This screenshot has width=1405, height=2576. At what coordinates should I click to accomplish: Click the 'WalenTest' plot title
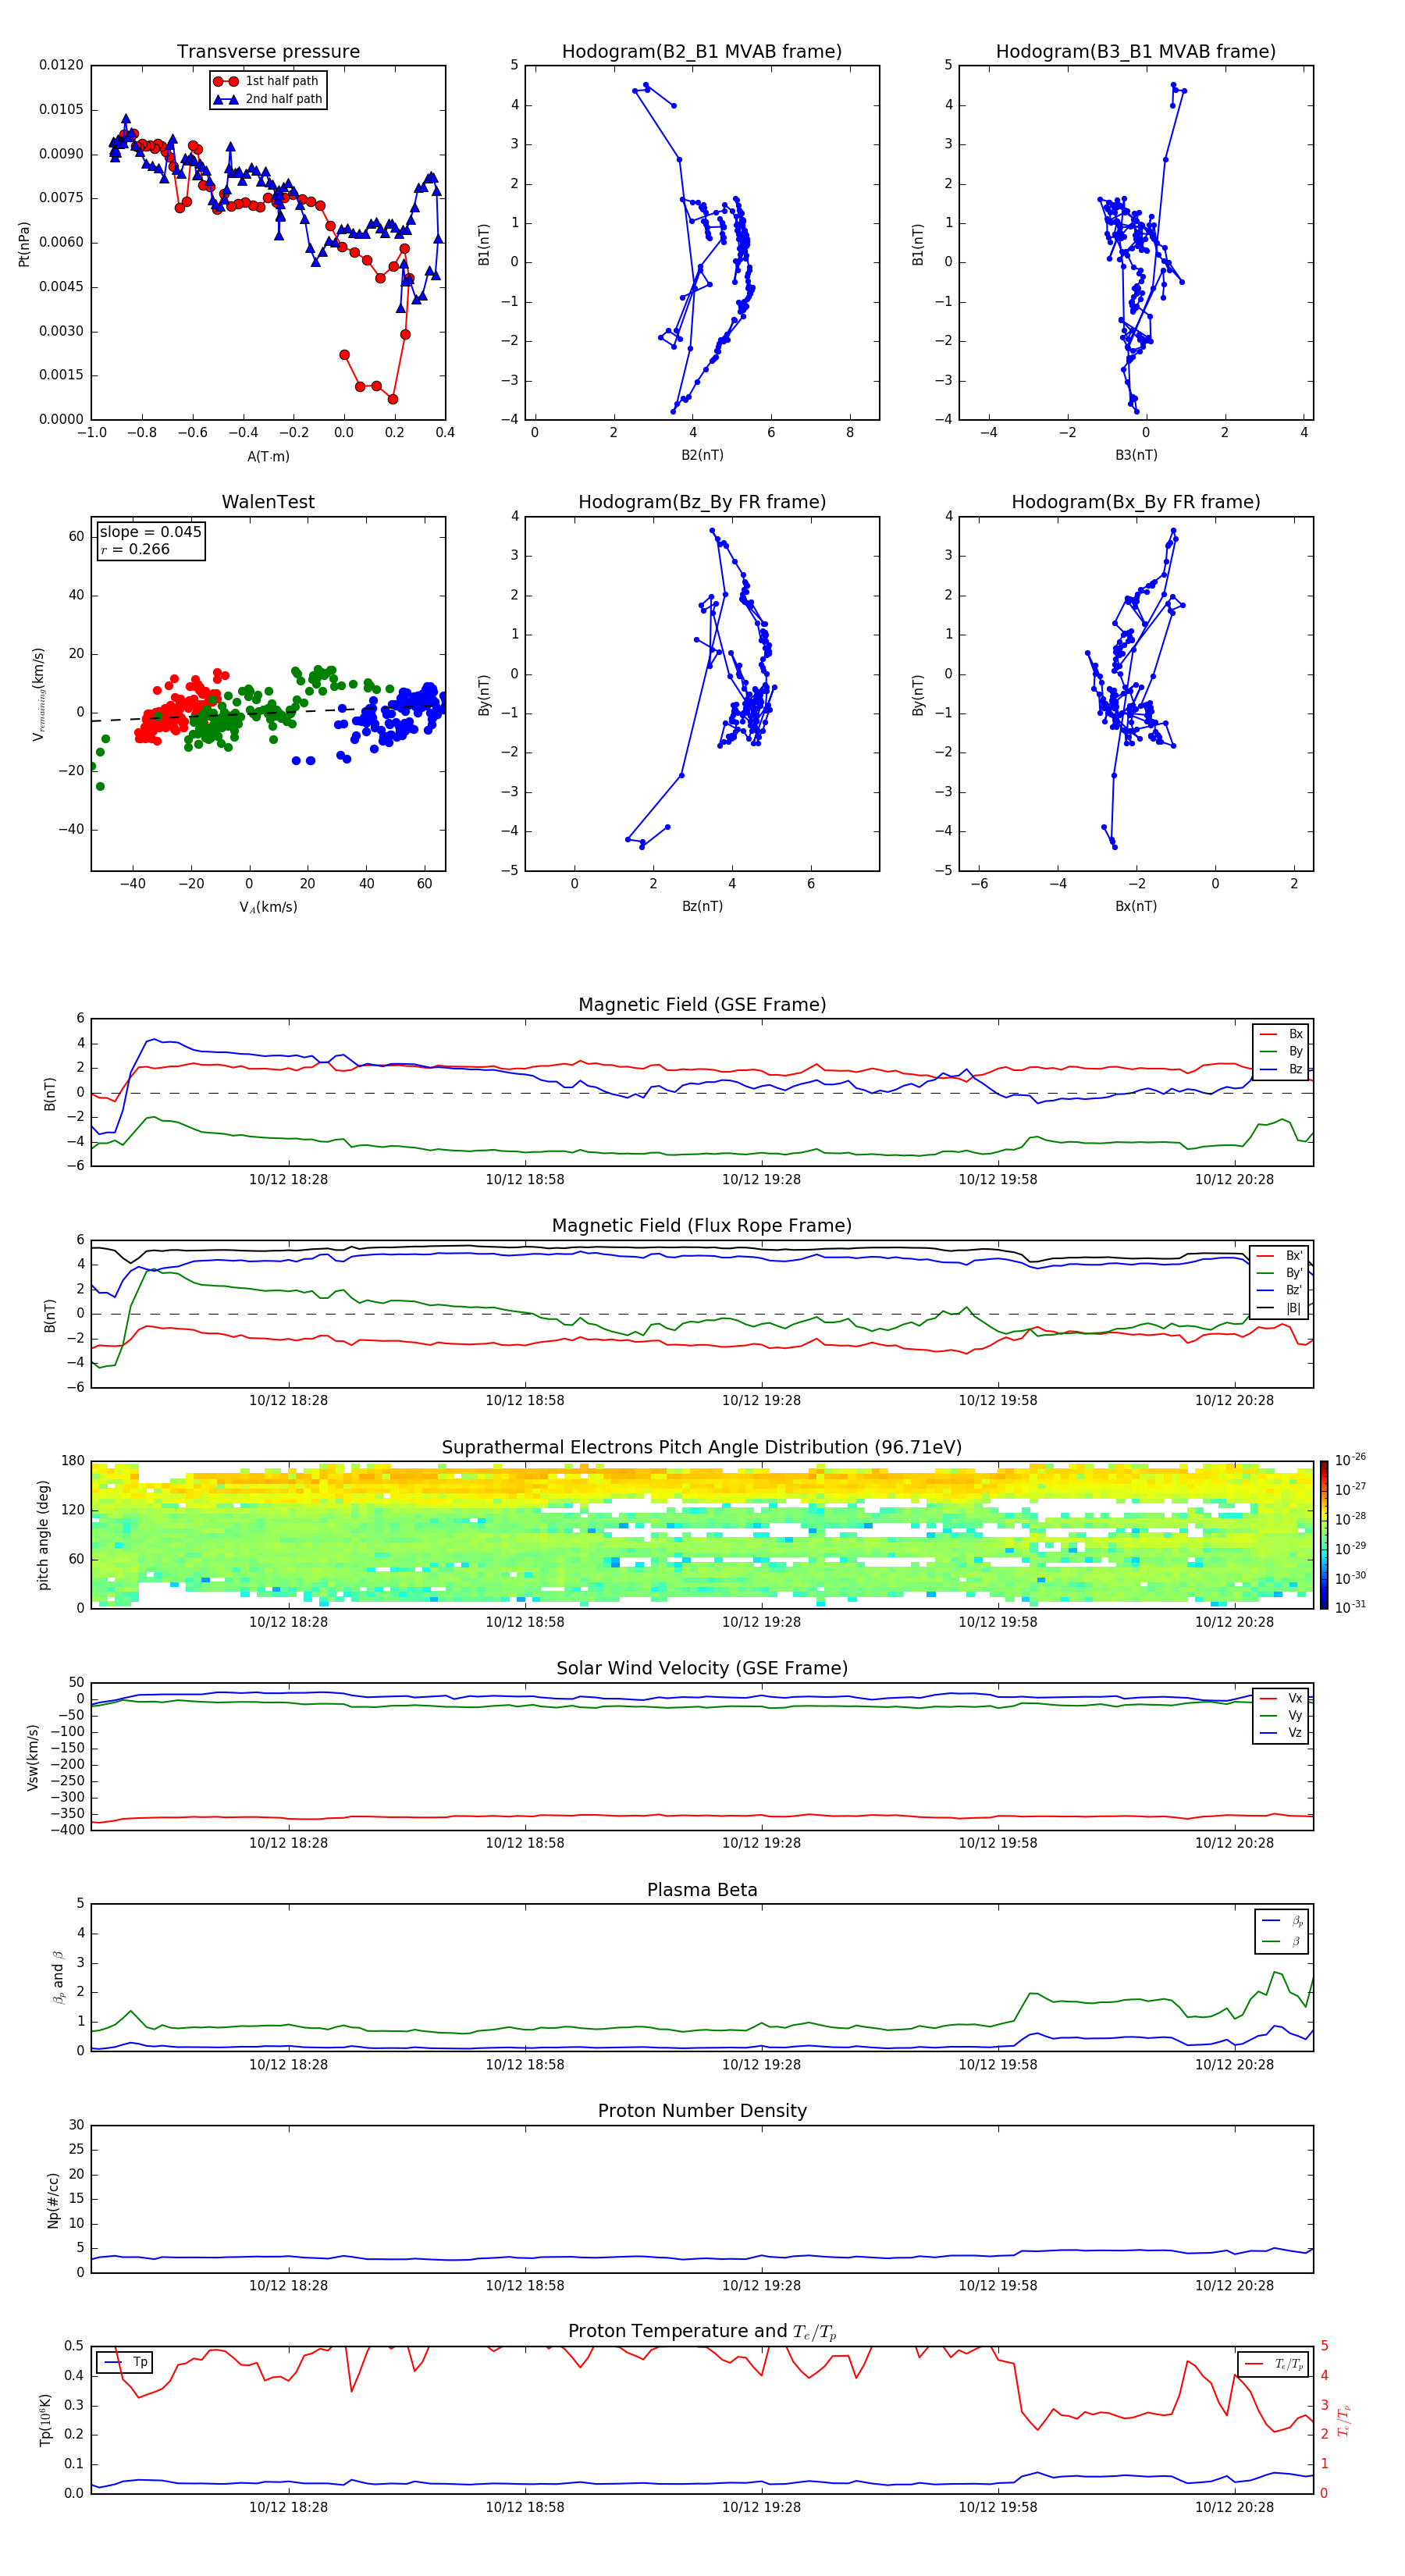point(268,502)
